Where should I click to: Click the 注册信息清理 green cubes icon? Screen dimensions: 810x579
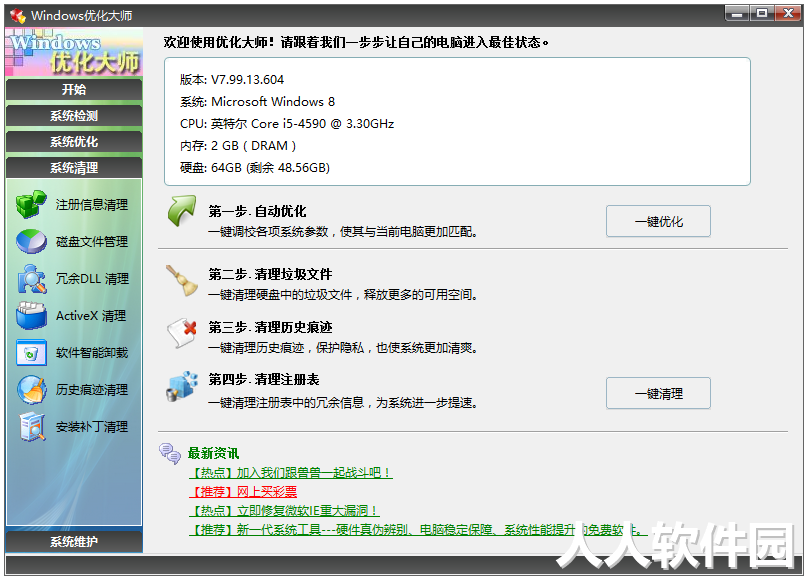[x=31, y=204]
